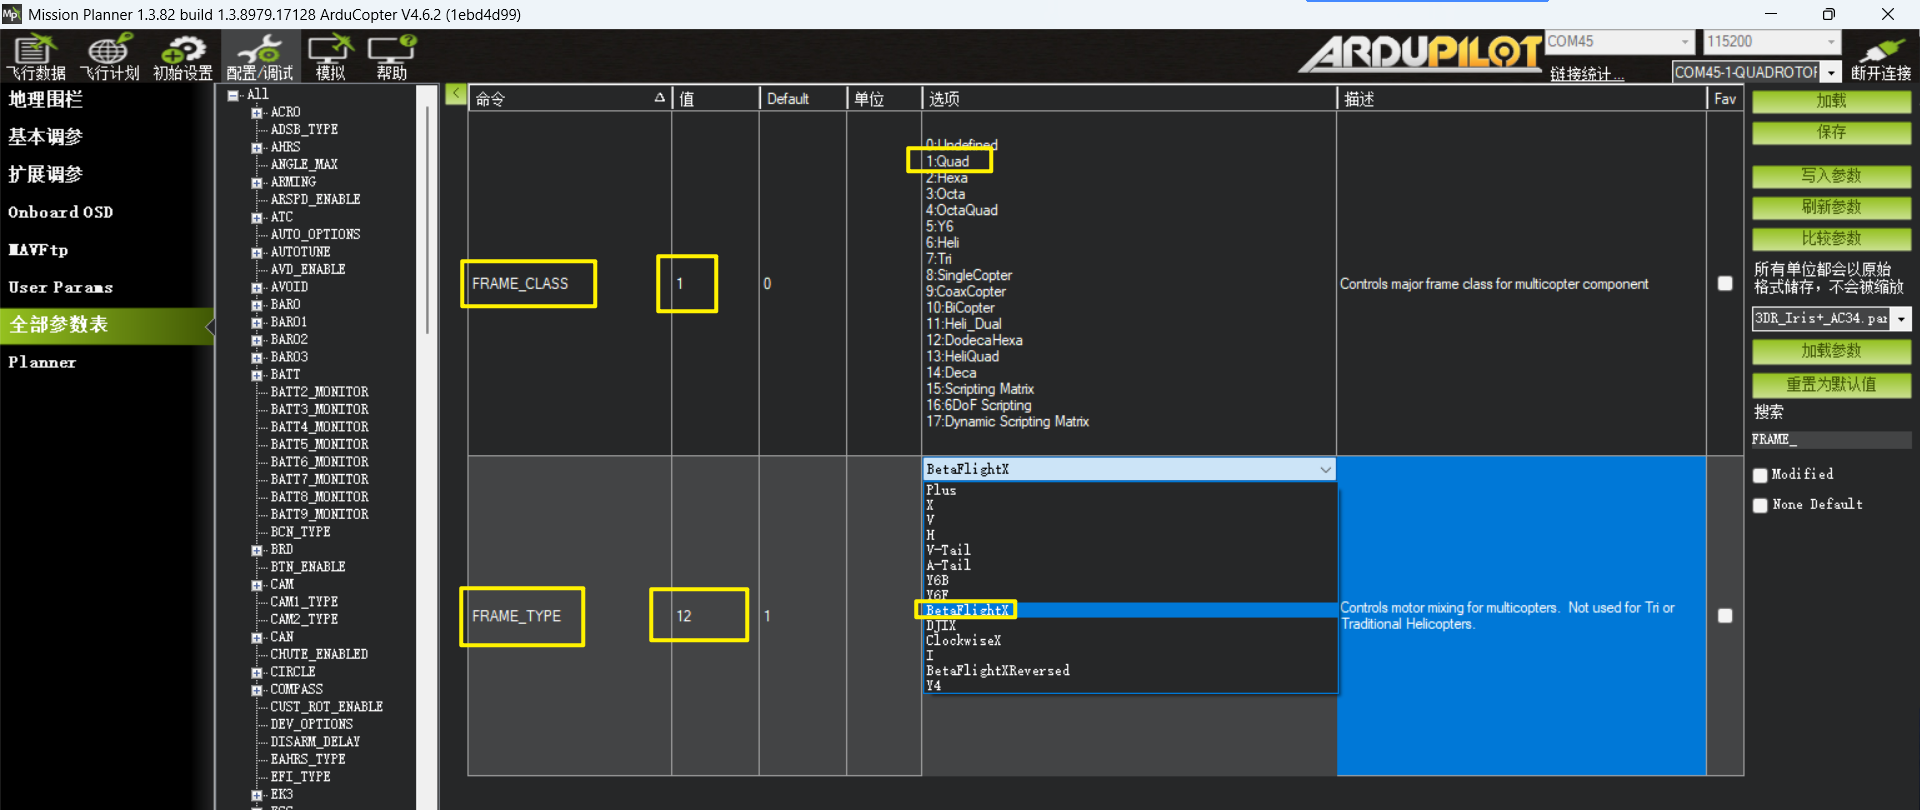Image resolution: width=1920 pixels, height=810 pixels.
Task: Click the 写入参数 write params button
Action: pos(1831,176)
